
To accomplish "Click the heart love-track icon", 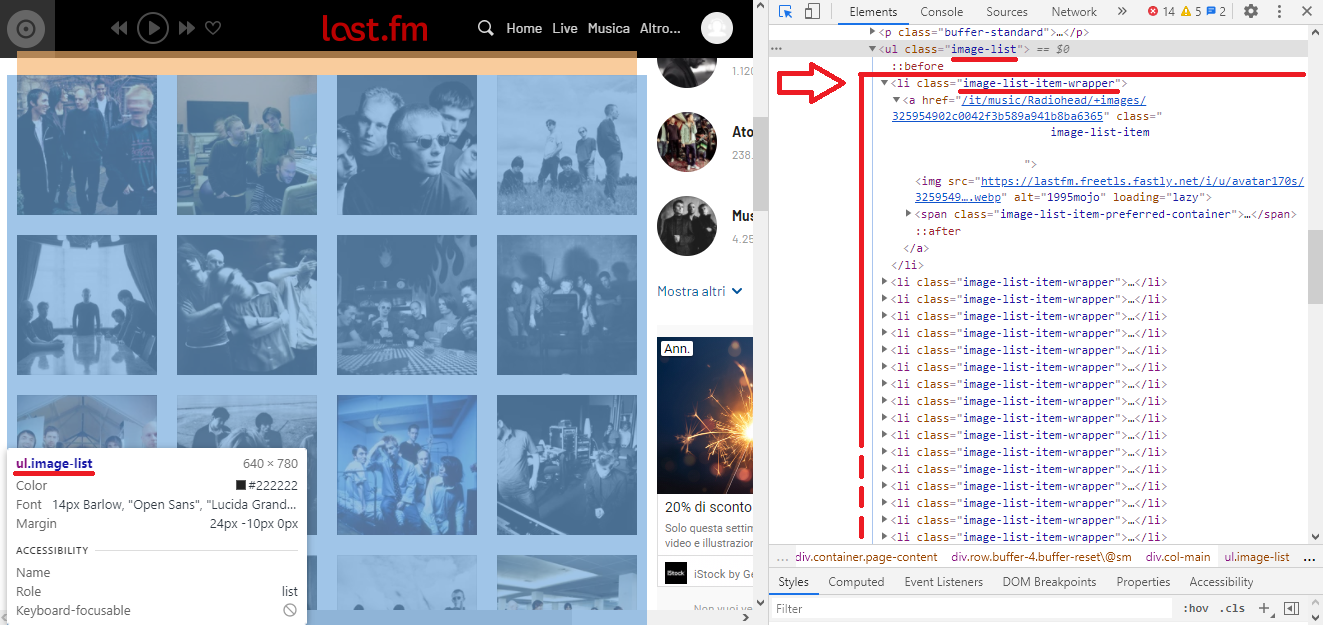I will pos(213,28).
